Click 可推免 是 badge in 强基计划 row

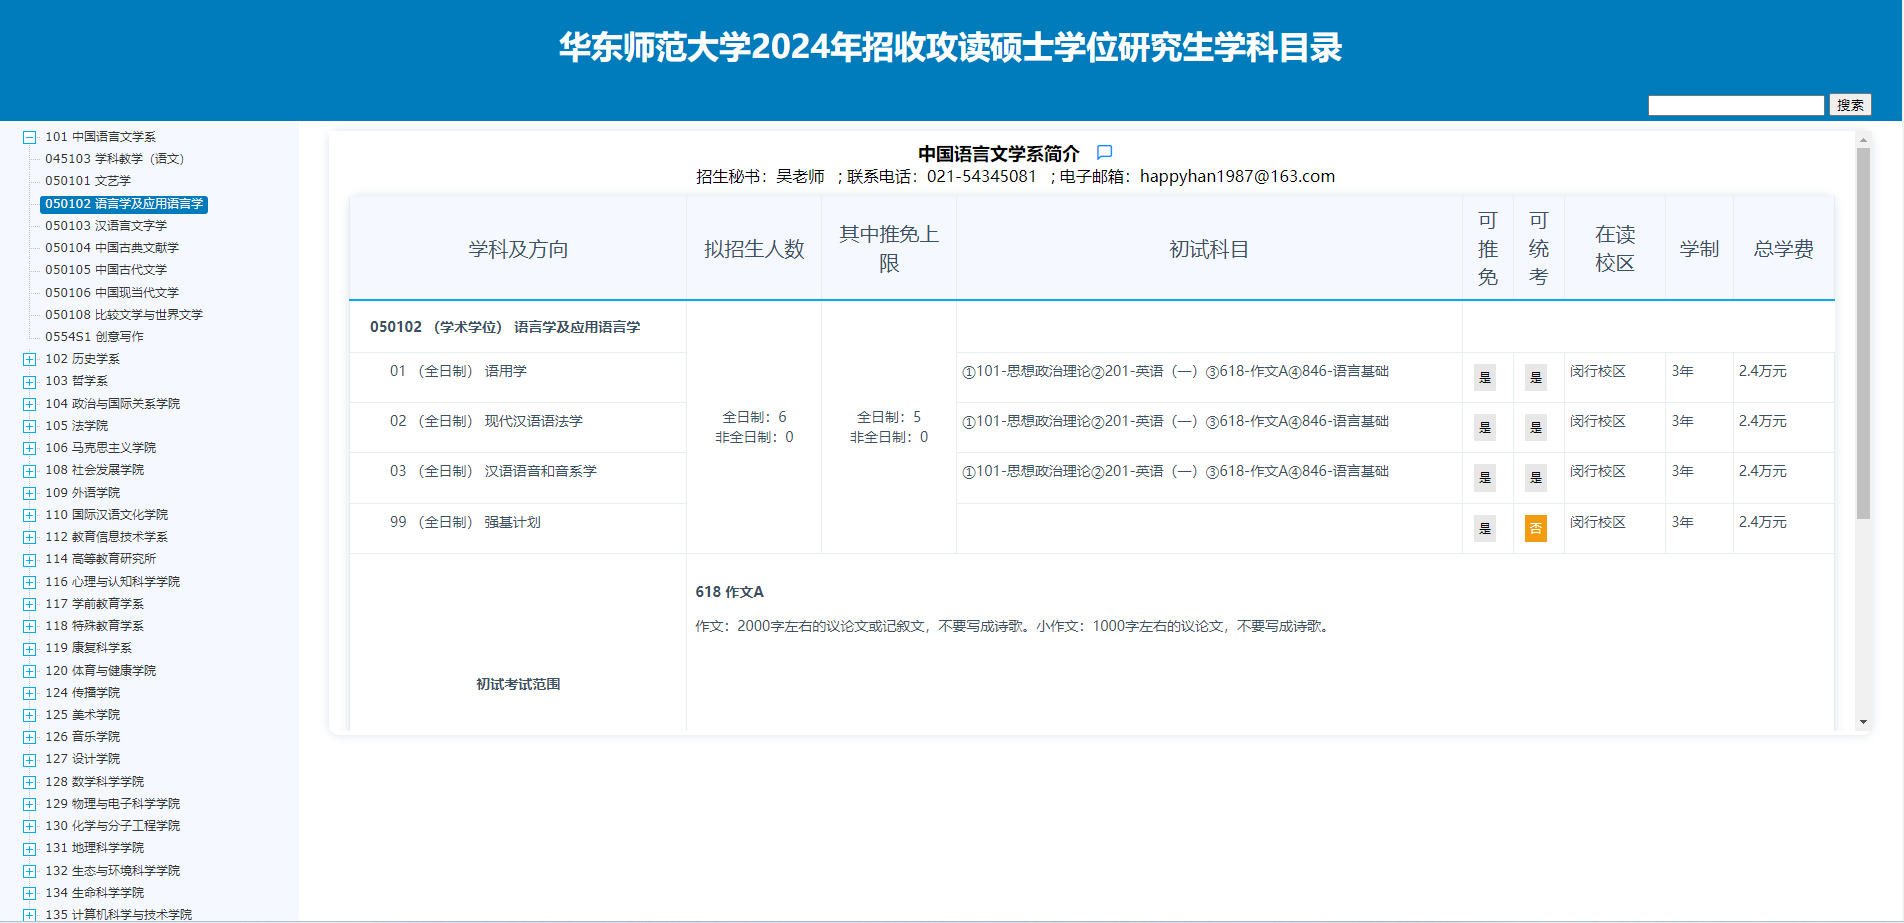pos(1485,528)
